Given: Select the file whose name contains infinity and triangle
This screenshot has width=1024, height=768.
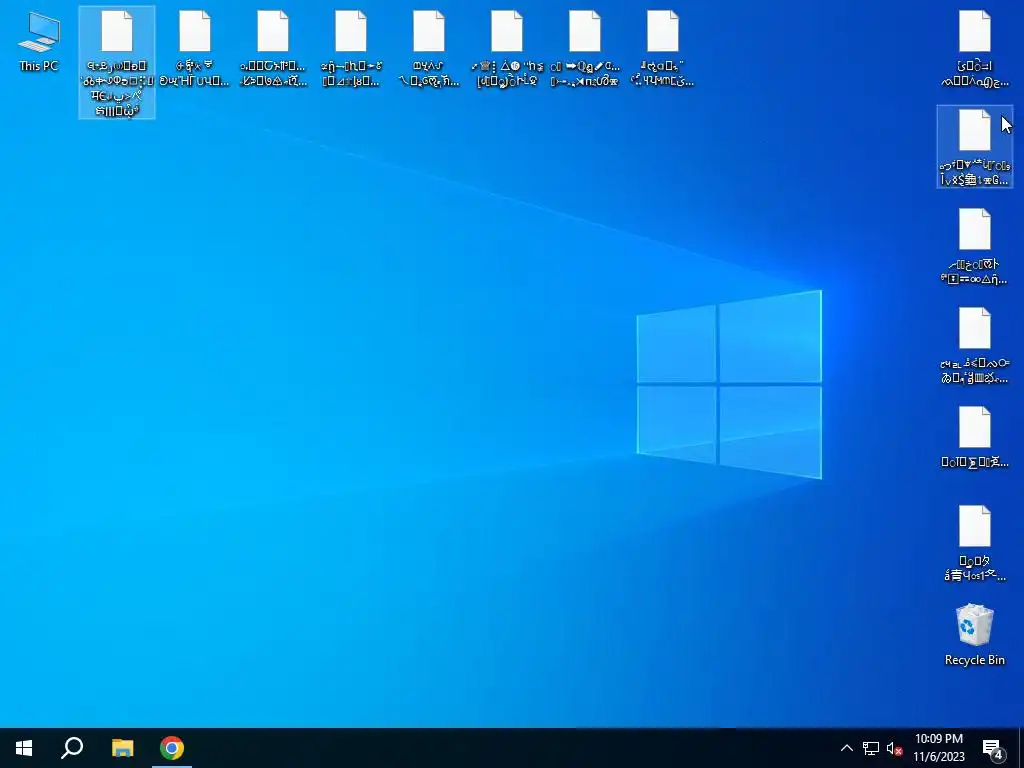Looking at the screenshot, I should pyautogui.click(x=974, y=247).
